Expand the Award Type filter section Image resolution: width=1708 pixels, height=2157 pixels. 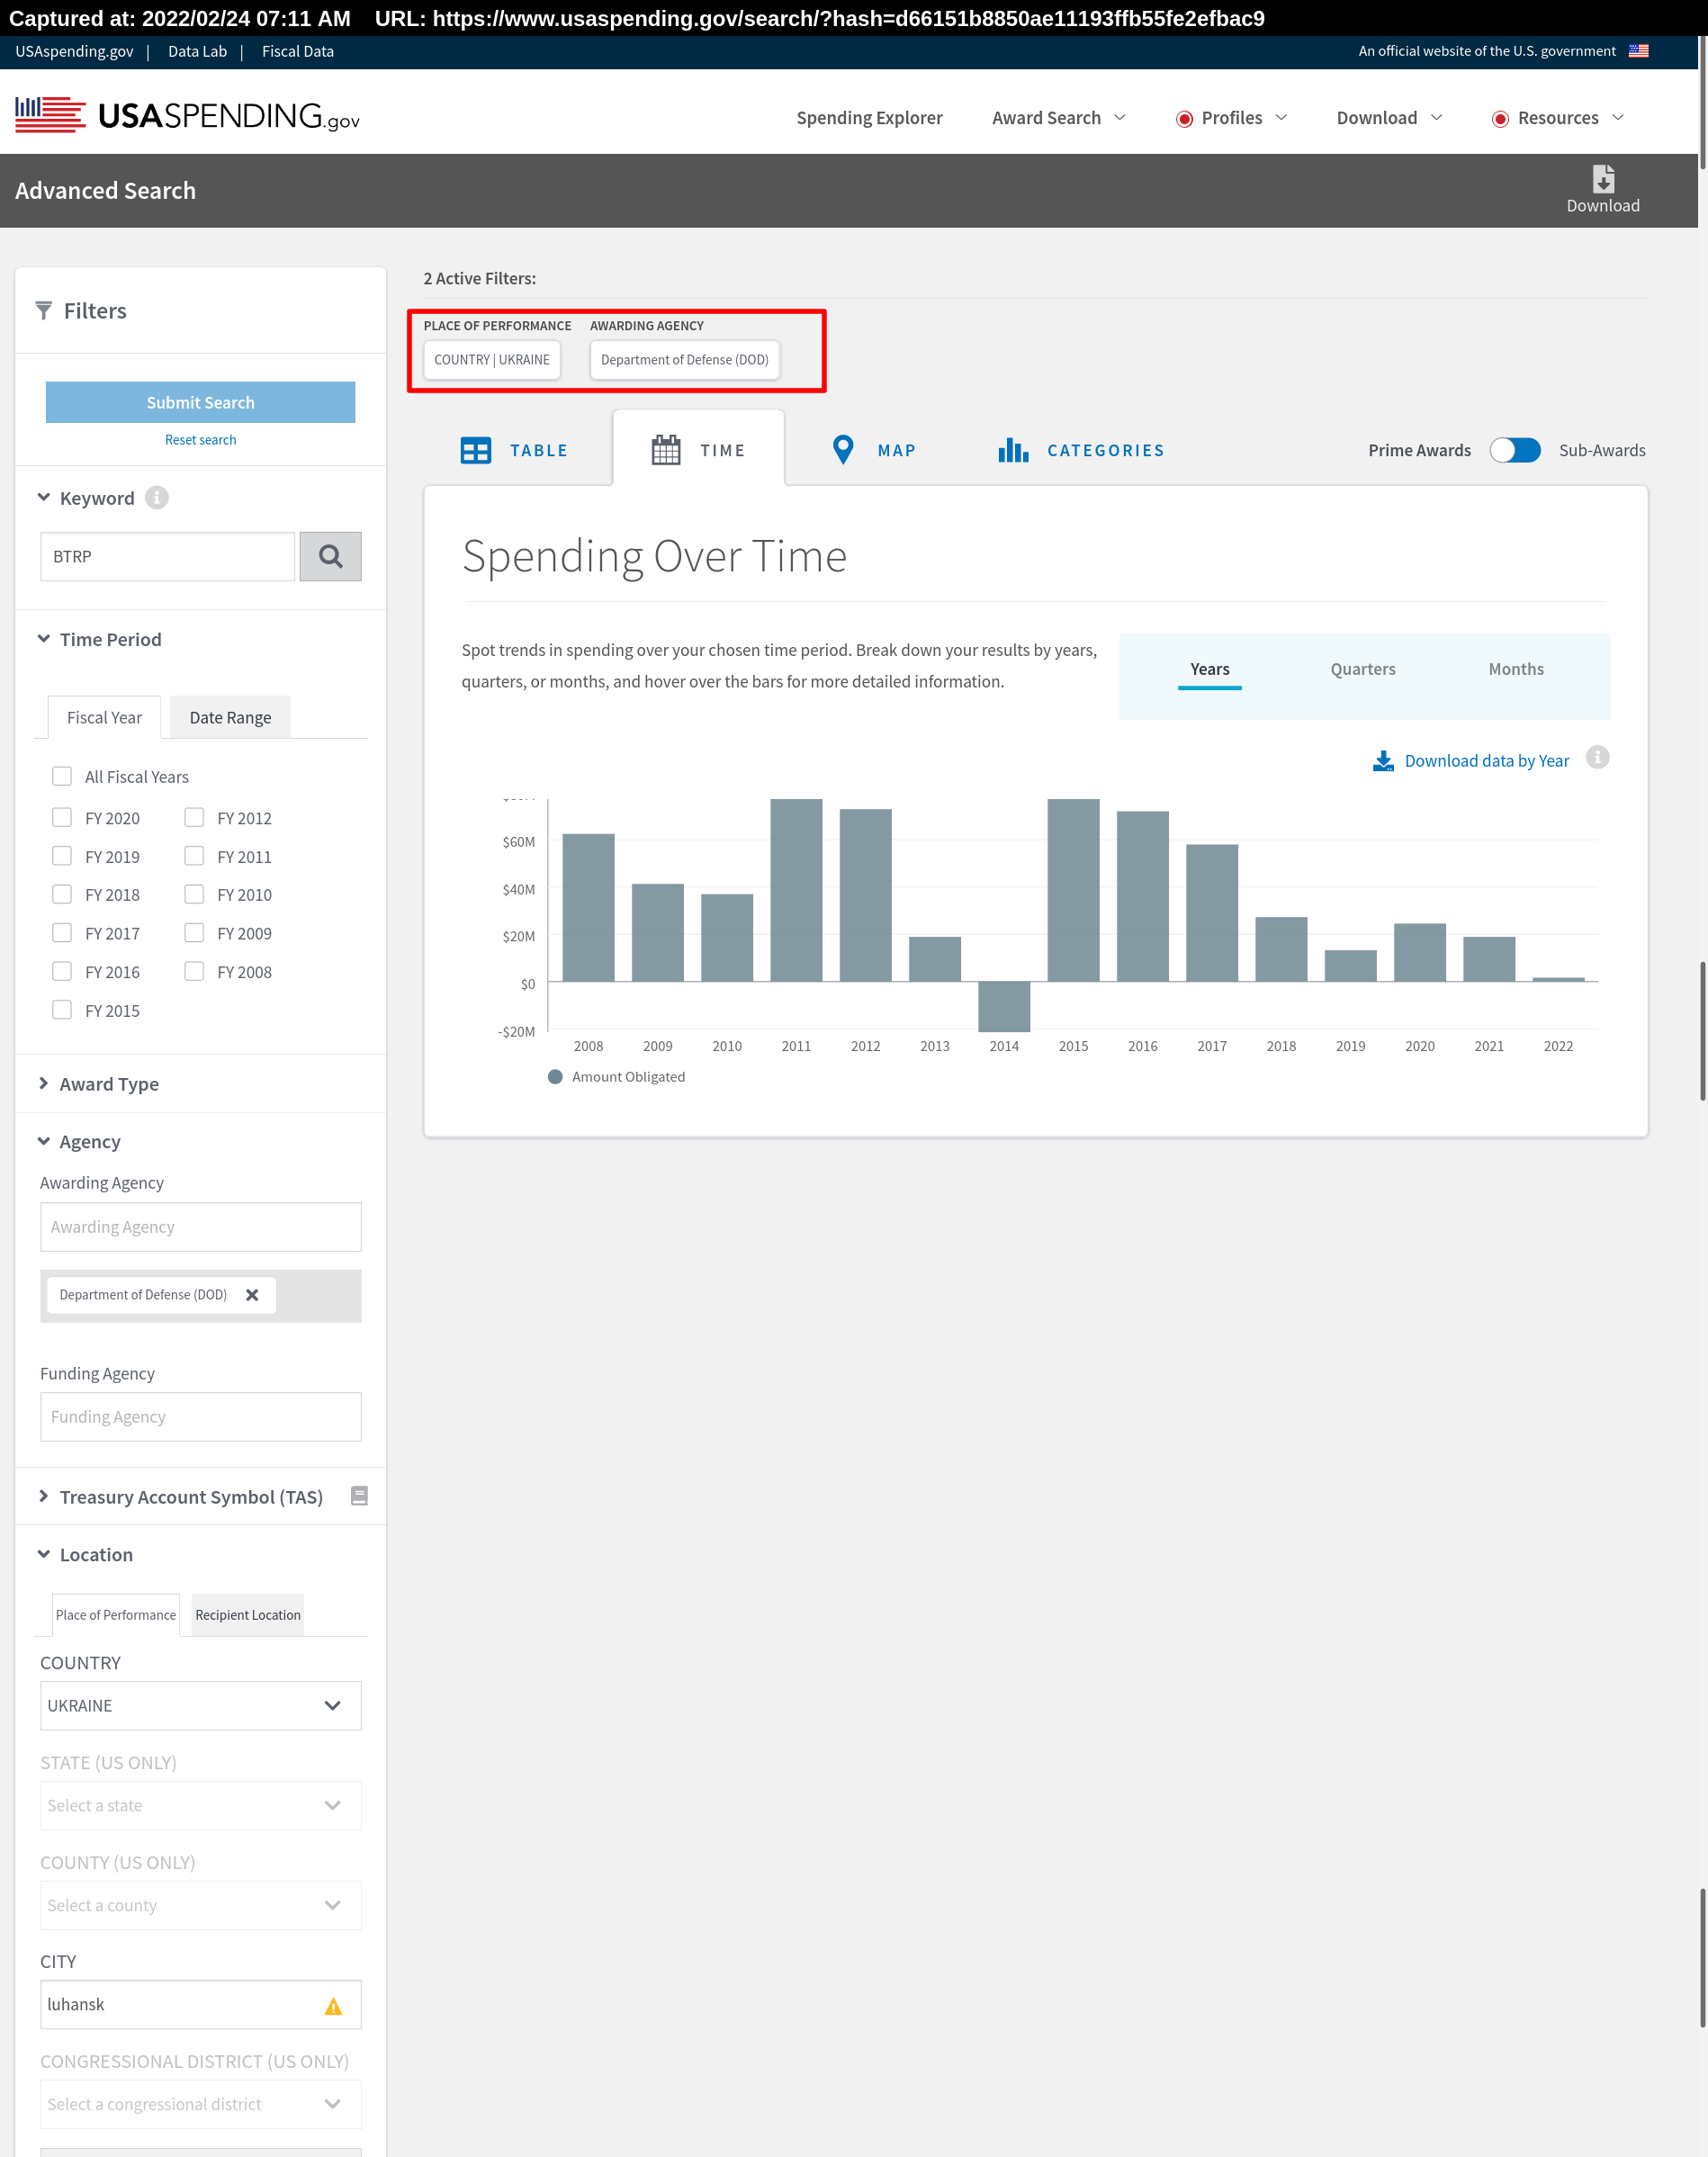click(43, 1083)
